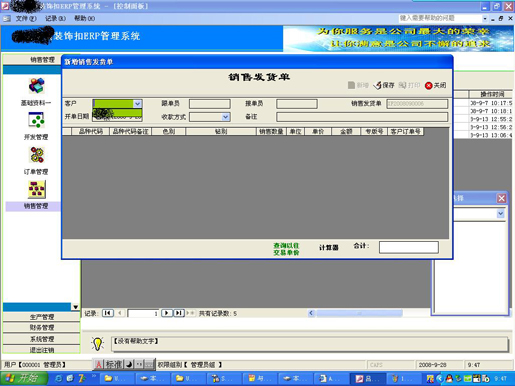Go to last record navigation button
Viewport: 515px width, 386px height.
[179, 313]
